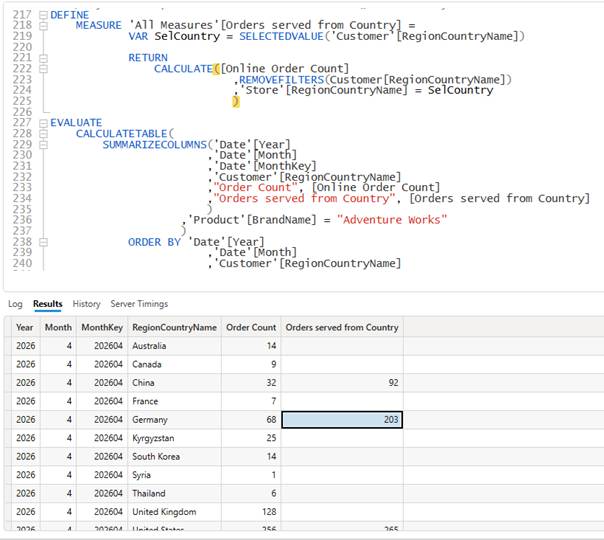Collapse the EVALUATE block fold marker
Screen dimensions: 604x540
click(44, 123)
